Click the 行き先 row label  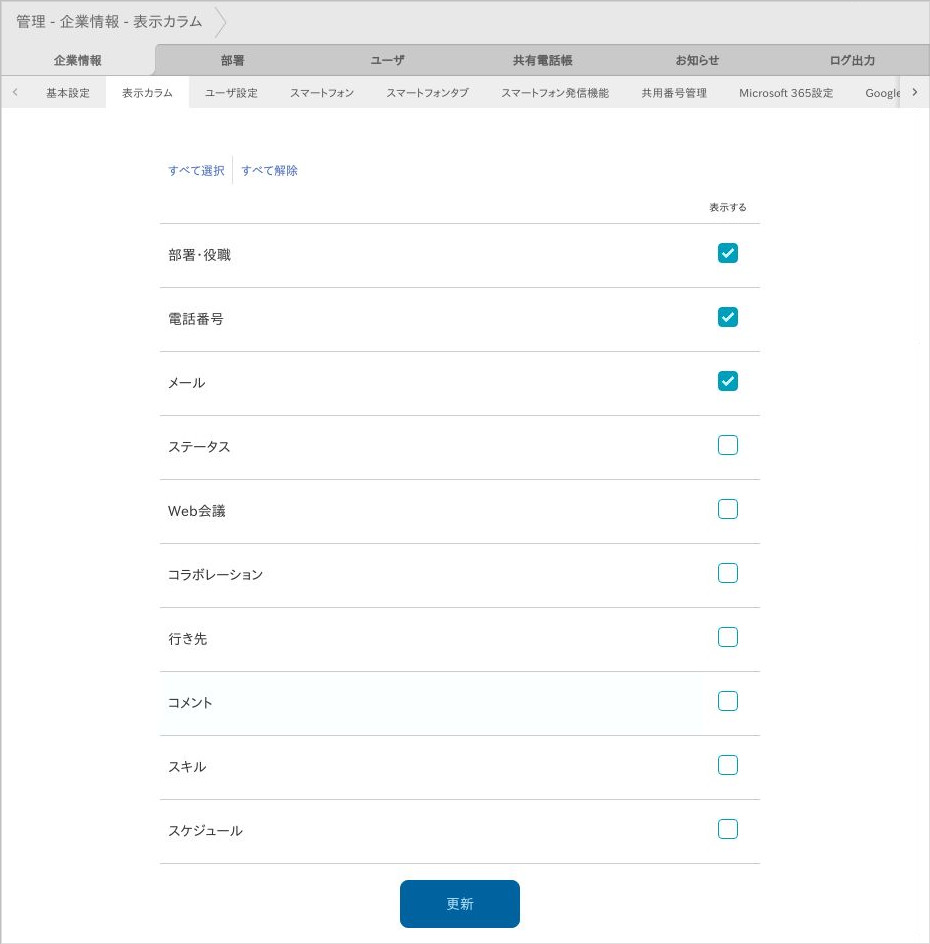tap(188, 639)
